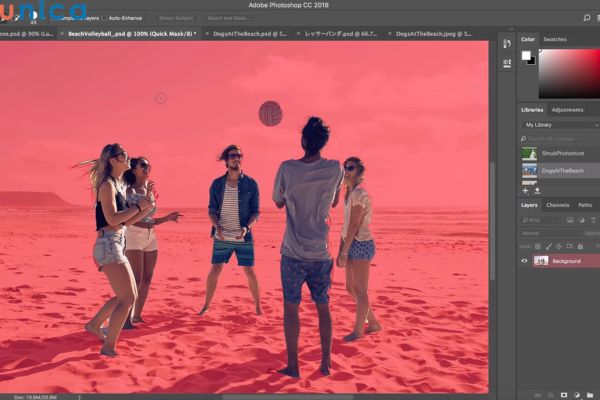Screen dimensions: 600x400
Task: Switch to the DogsAtTheBeach.jpeg document tab
Action: (424, 33)
